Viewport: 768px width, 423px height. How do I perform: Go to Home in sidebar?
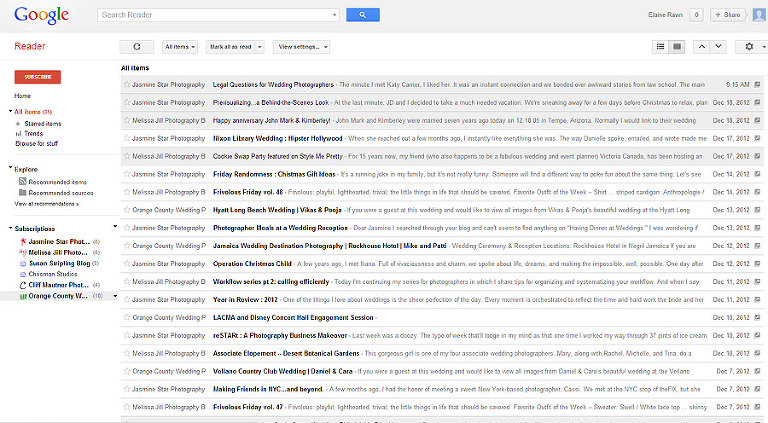click(x=23, y=96)
